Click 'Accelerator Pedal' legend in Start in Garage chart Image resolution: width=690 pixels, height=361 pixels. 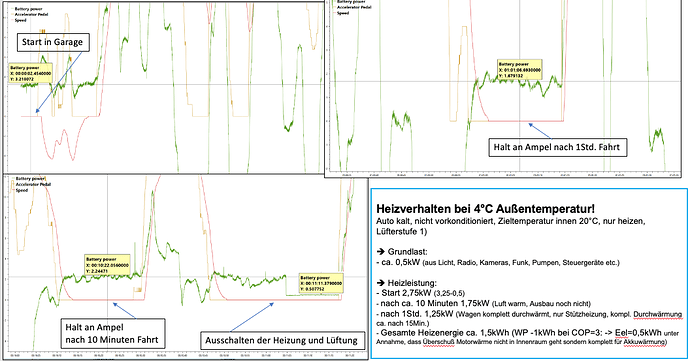pos(31,15)
